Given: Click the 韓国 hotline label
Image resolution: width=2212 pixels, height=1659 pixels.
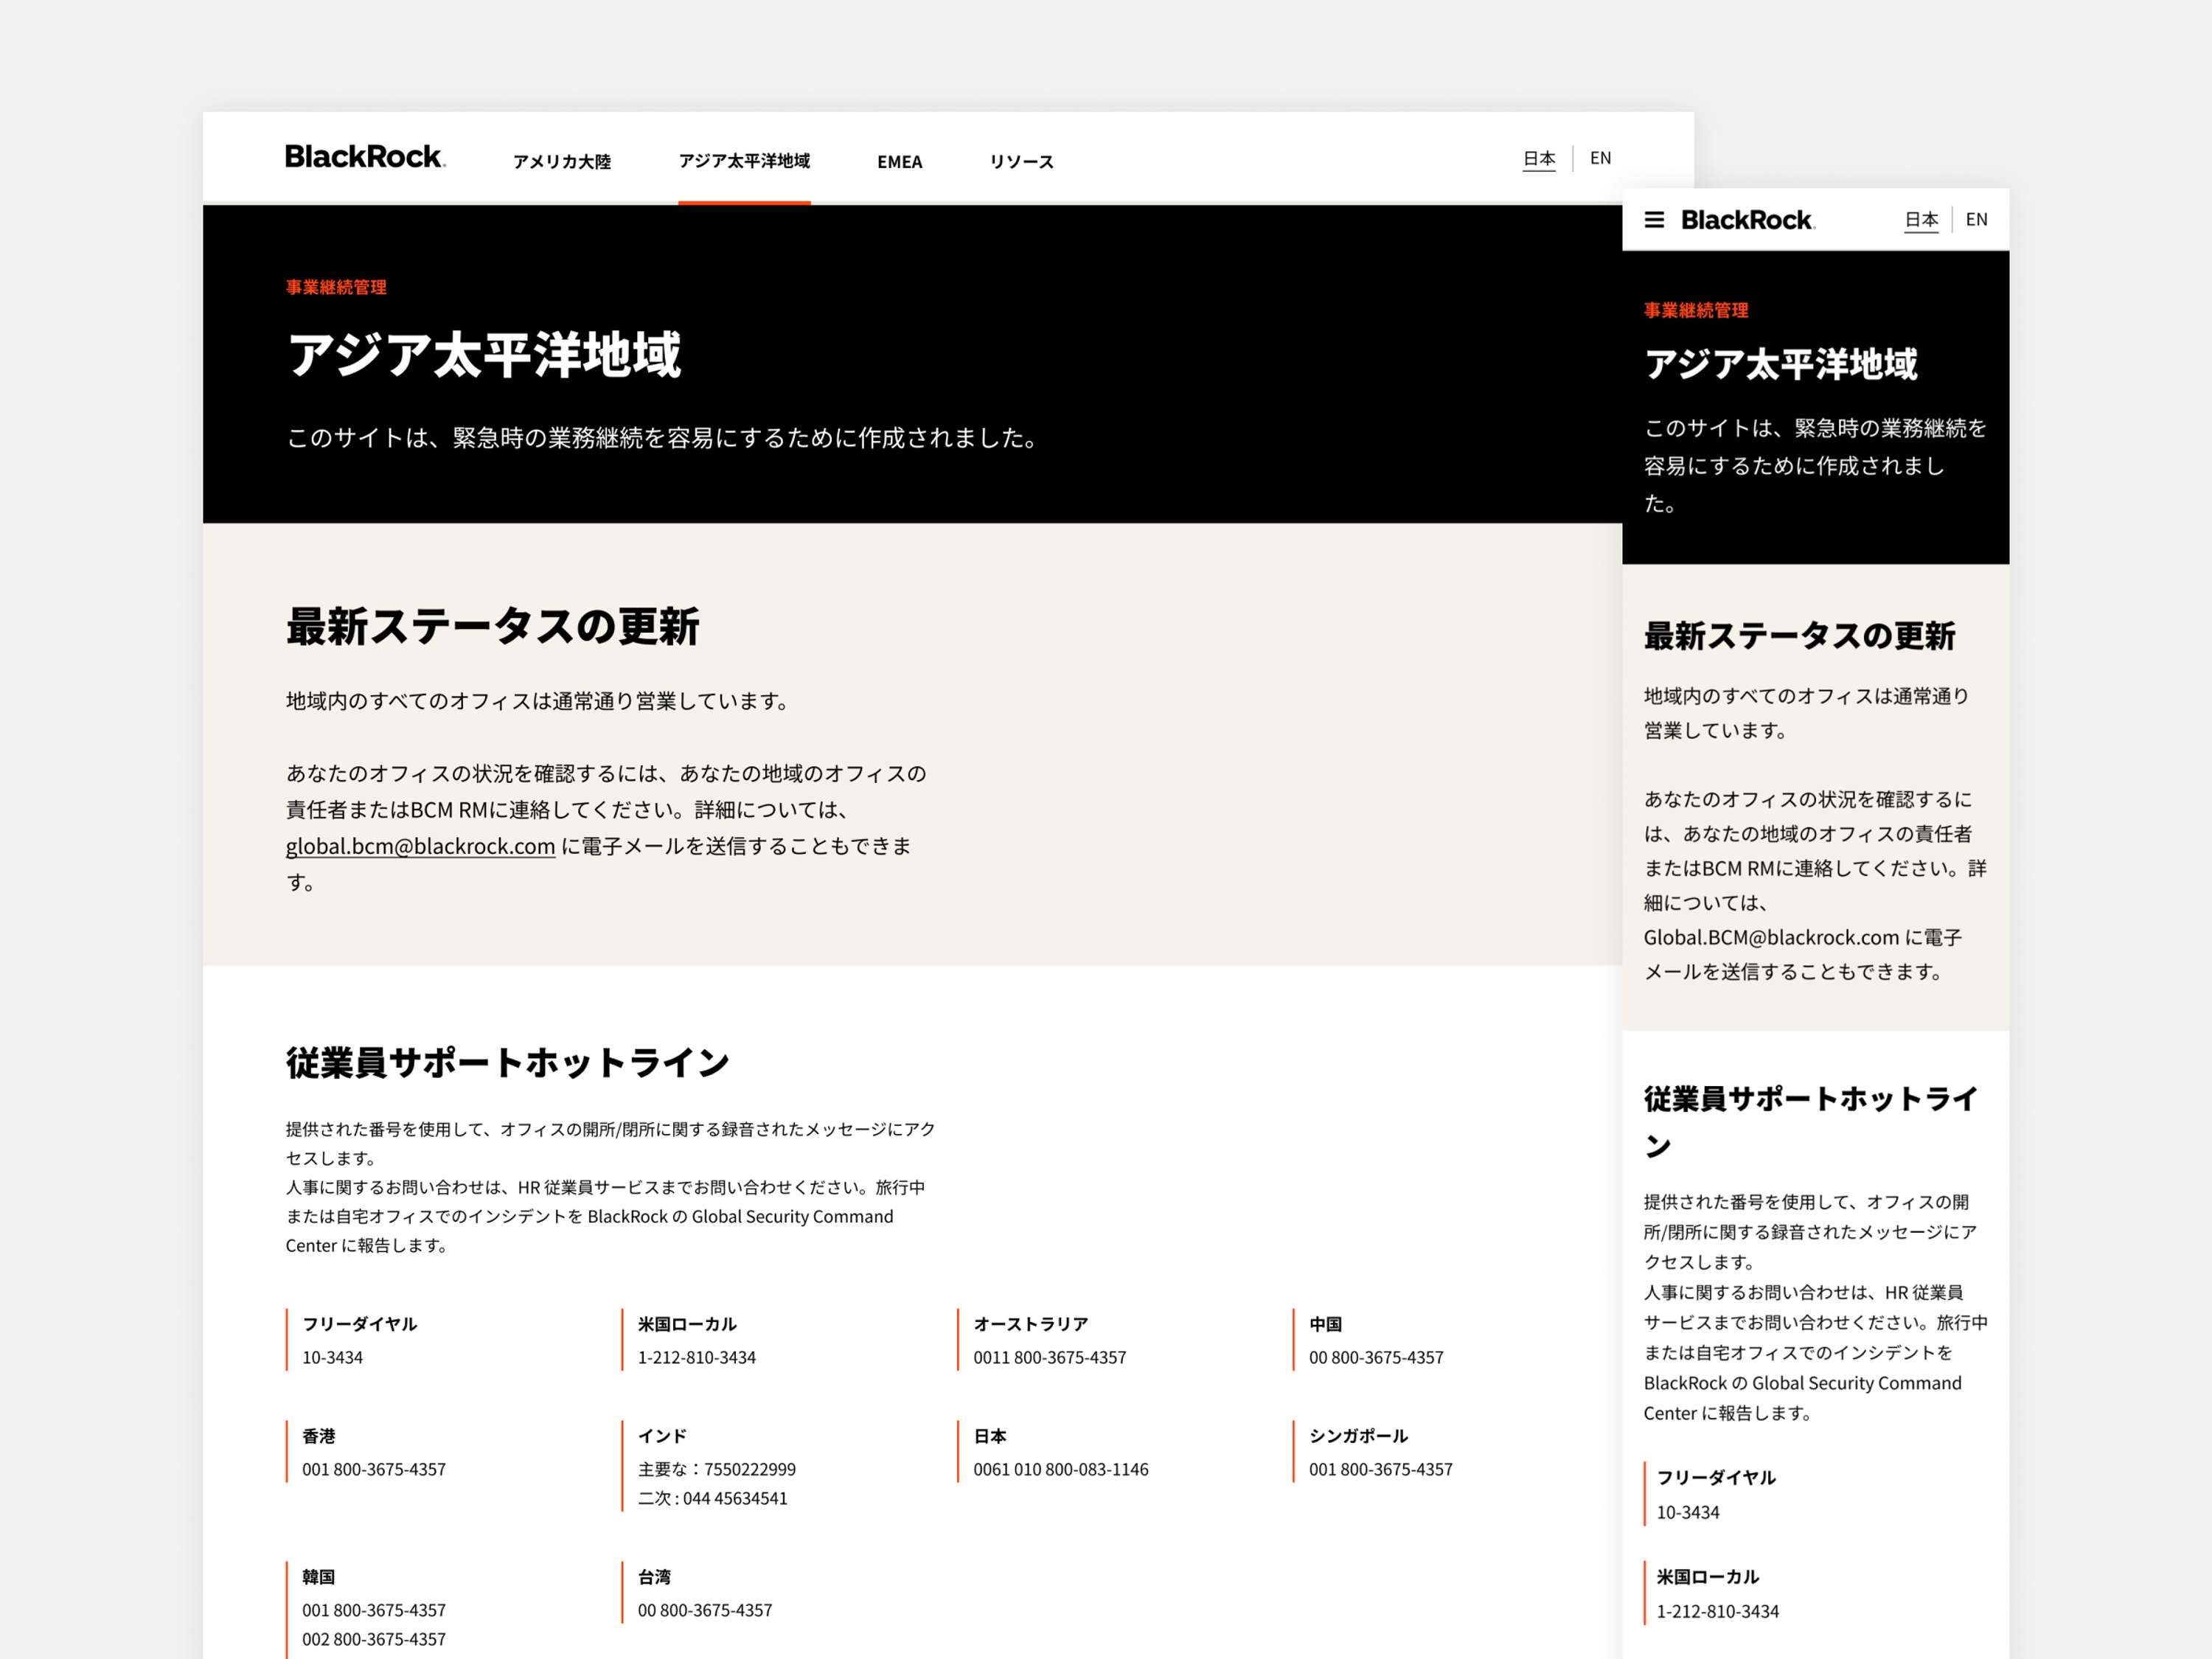Looking at the screenshot, I should click(x=318, y=1577).
